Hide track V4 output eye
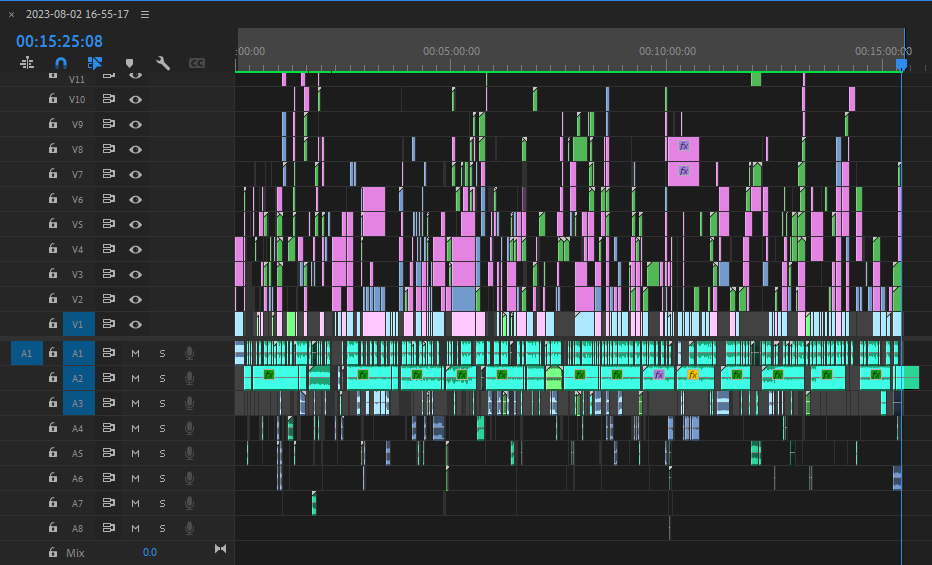932x565 pixels. [136, 249]
